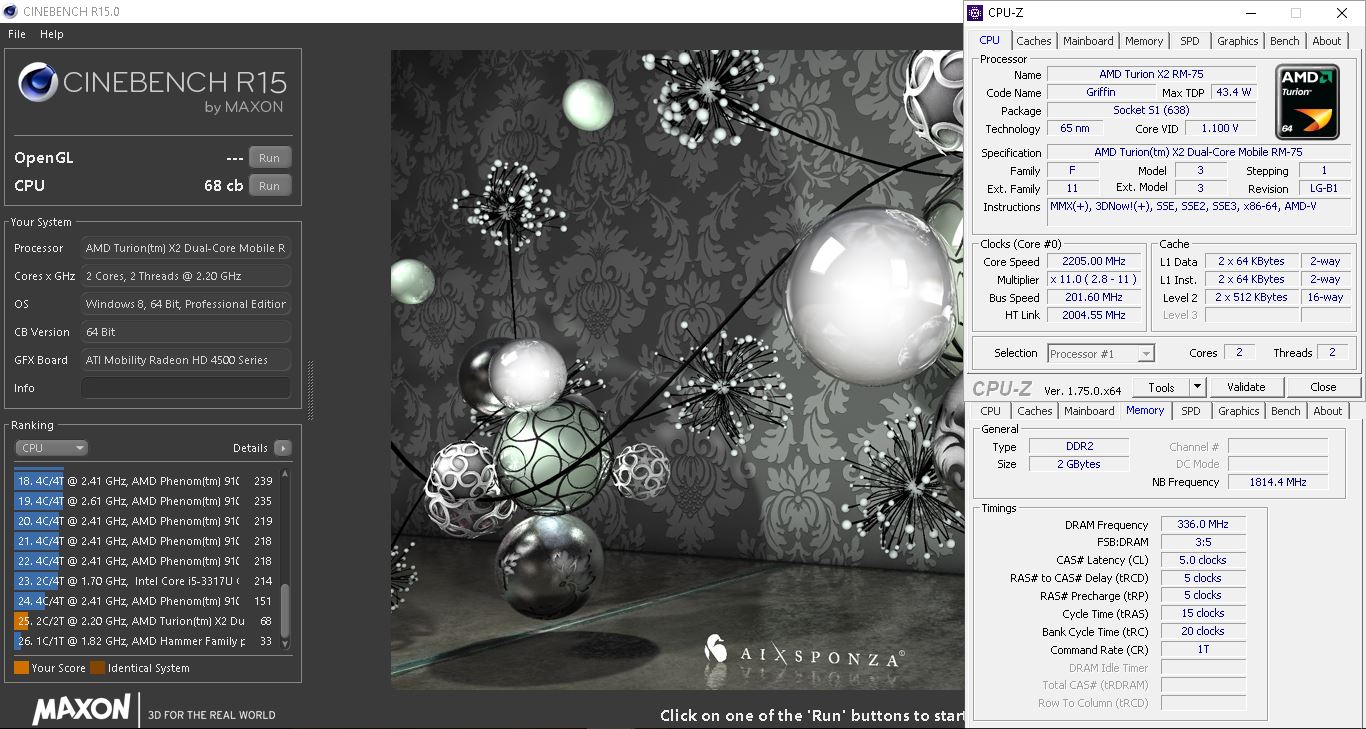Click ranking scrollbar down arrow

(285, 645)
